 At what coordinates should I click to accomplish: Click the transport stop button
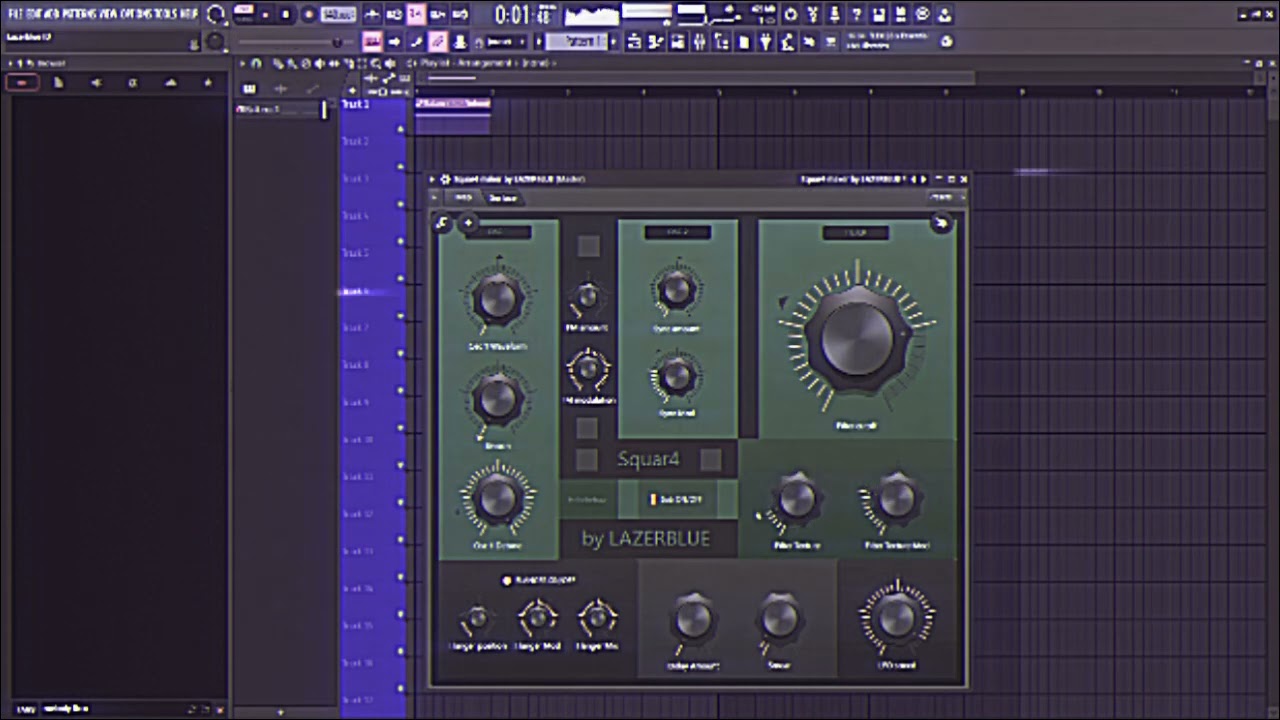pos(286,15)
